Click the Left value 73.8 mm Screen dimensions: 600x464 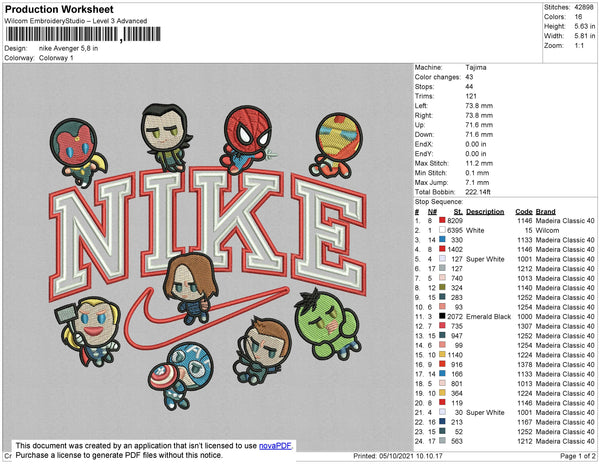click(479, 106)
